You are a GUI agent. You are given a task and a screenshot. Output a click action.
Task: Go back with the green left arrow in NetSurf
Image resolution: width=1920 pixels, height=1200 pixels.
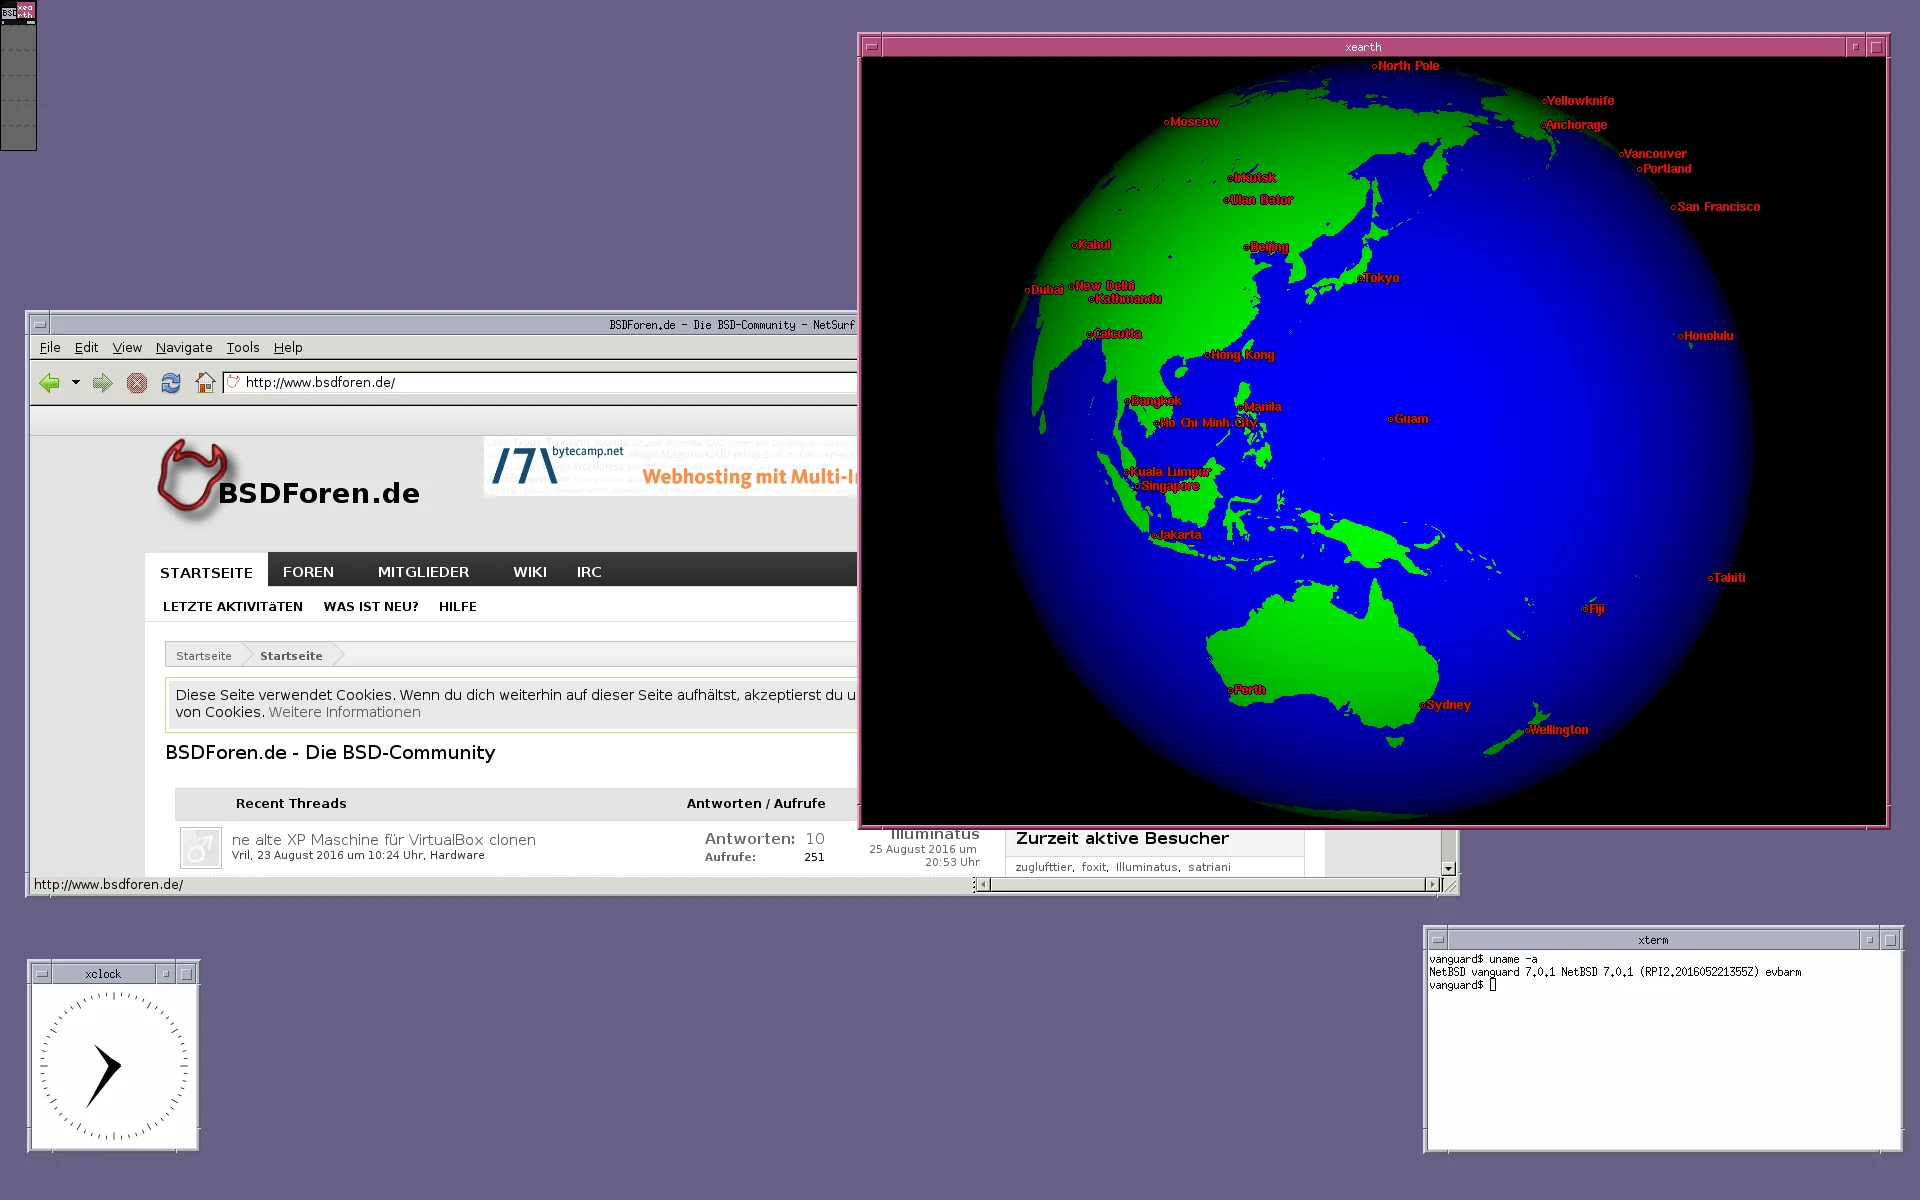pyautogui.click(x=49, y=383)
